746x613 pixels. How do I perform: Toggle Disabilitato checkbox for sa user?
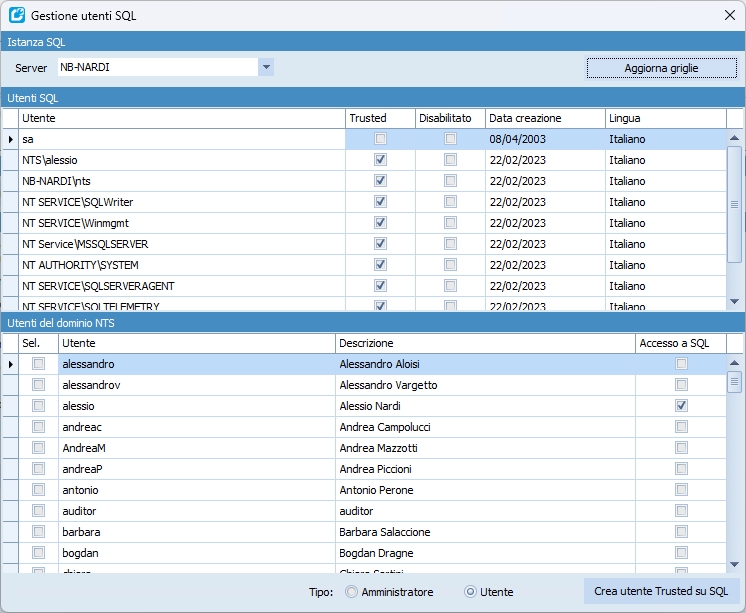pyautogui.click(x=451, y=139)
